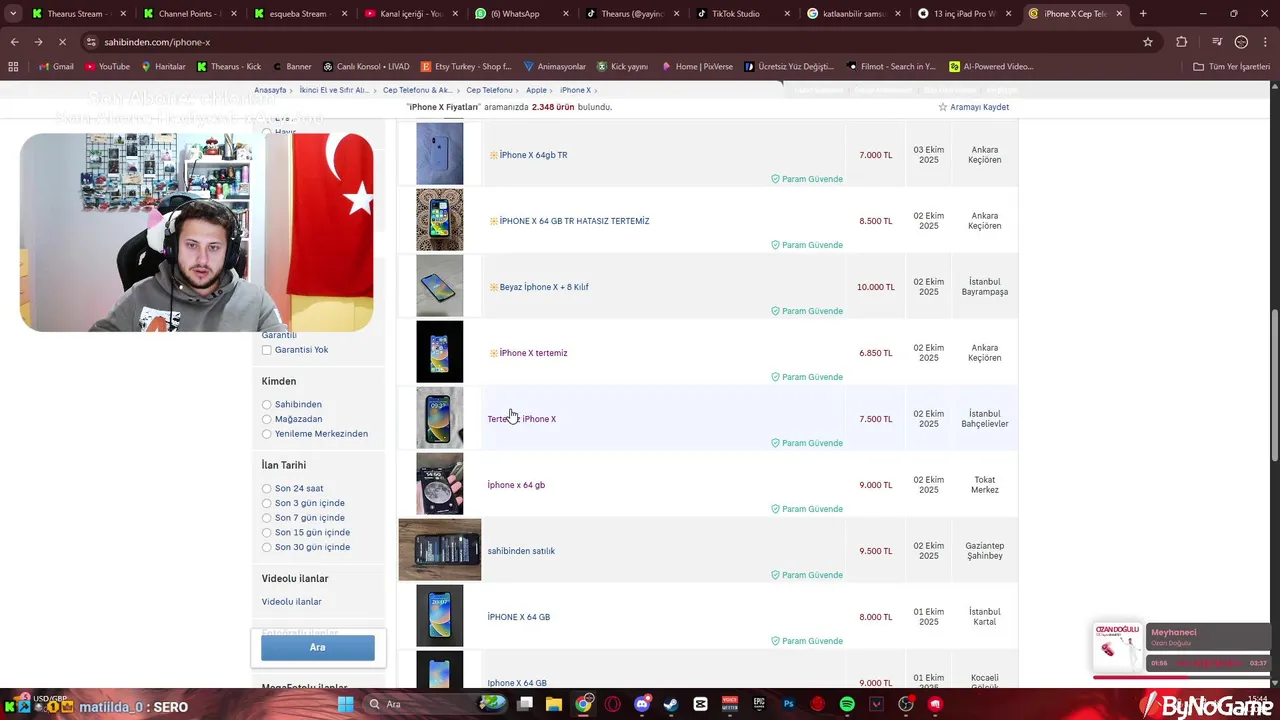Select Son 15 gün içinde filter
1280x720 pixels.
tap(267, 533)
